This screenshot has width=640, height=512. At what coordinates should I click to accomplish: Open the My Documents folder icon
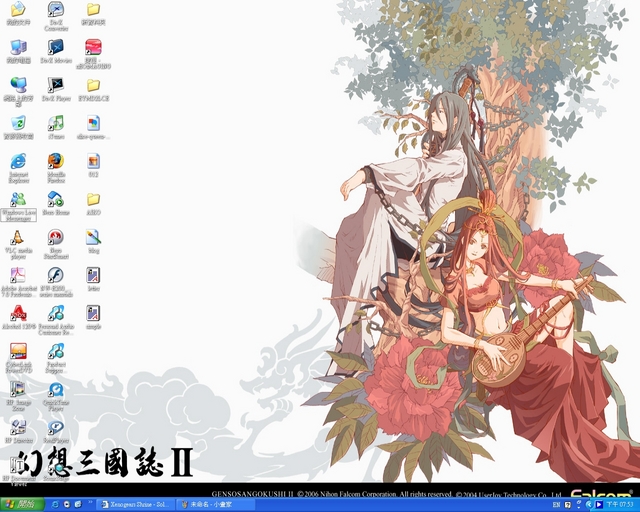click(18, 9)
